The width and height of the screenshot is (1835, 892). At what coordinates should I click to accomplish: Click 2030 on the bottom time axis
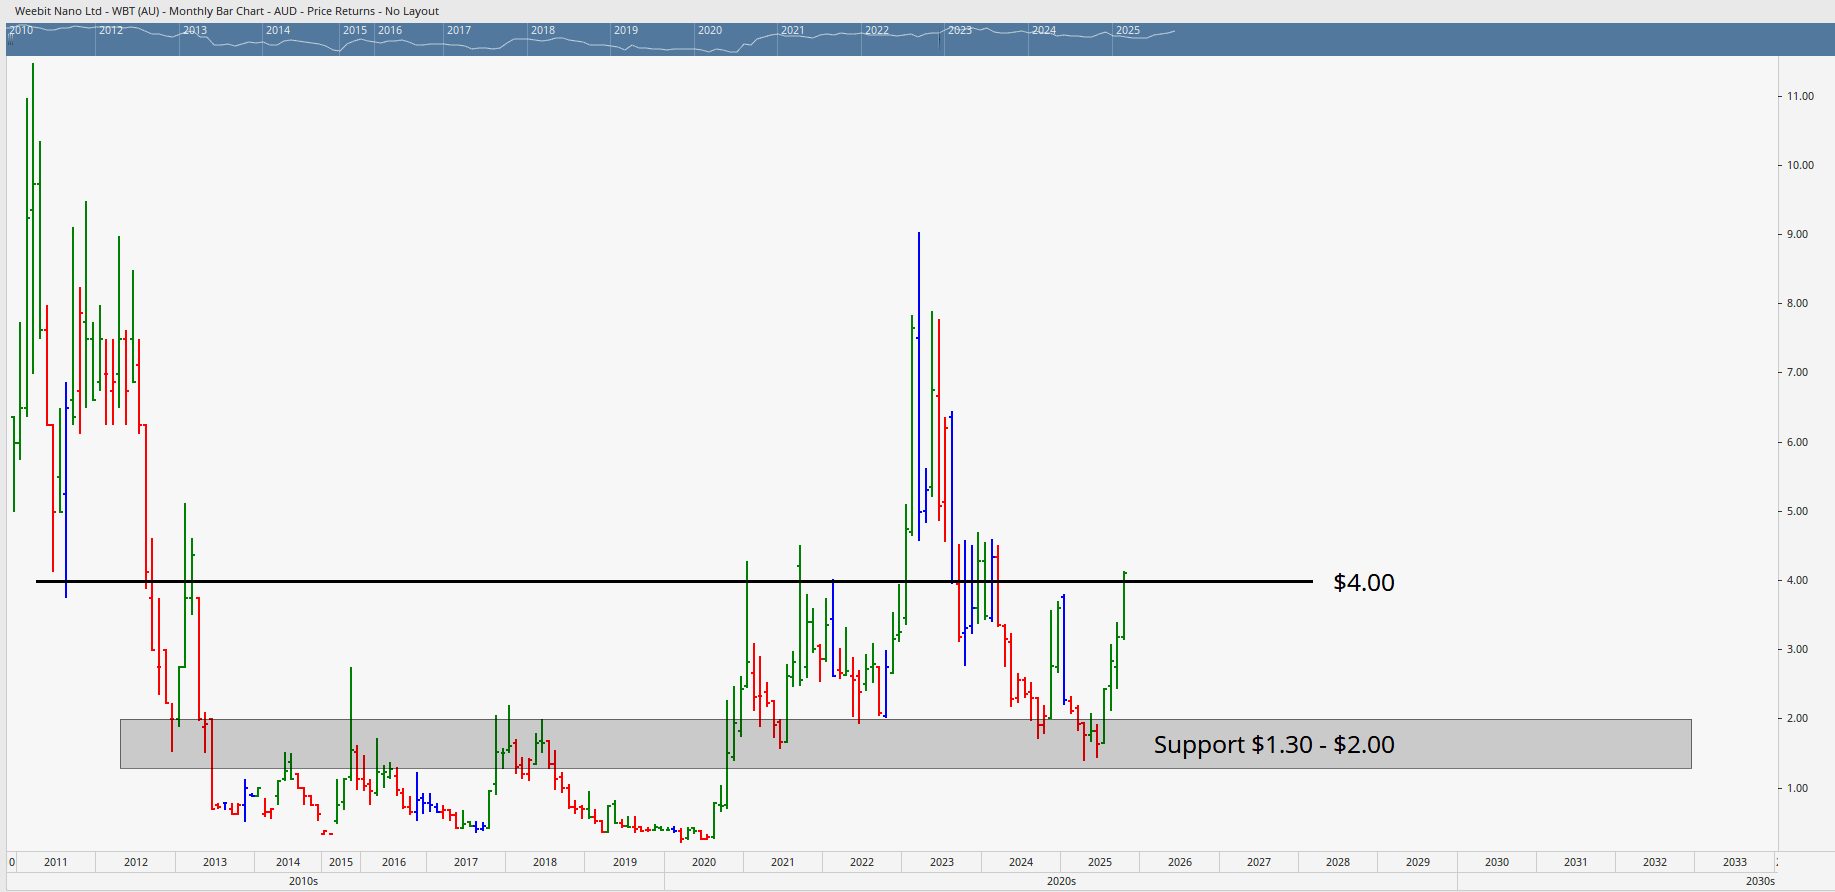[1497, 862]
